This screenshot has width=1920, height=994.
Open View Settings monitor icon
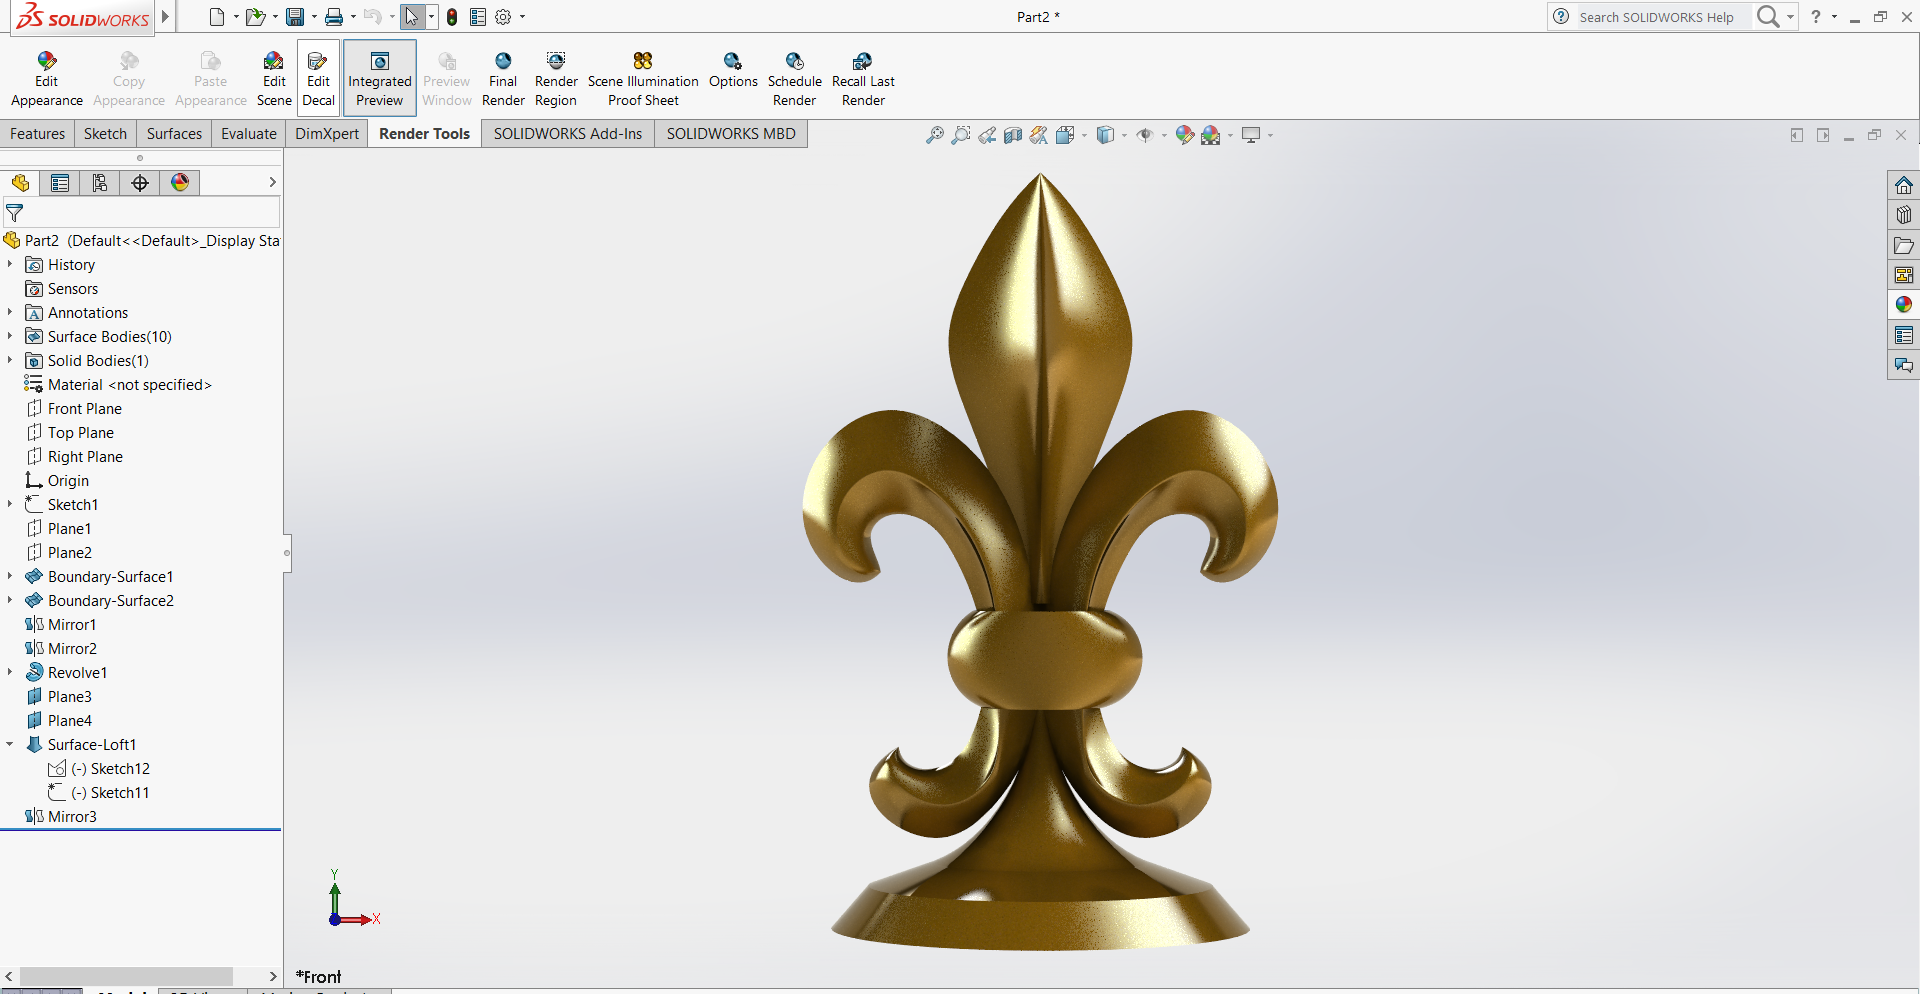click(x=1251, y=135)
